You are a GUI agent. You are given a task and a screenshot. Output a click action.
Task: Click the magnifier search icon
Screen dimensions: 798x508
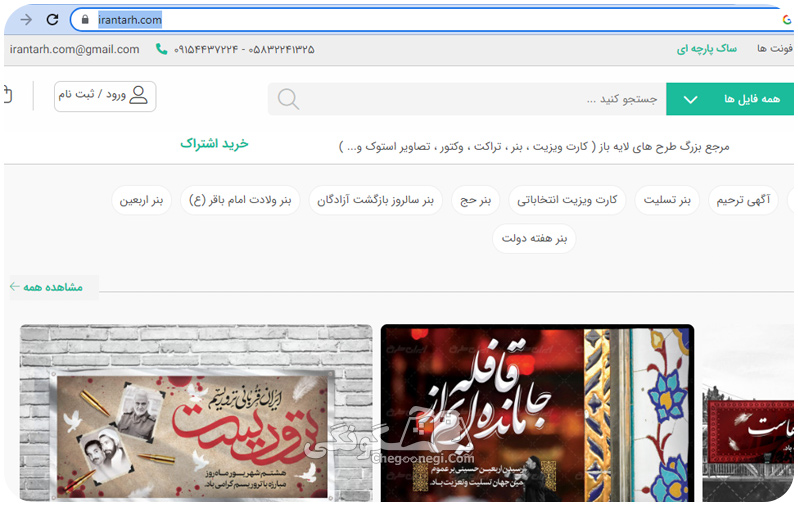pos(288,99)
